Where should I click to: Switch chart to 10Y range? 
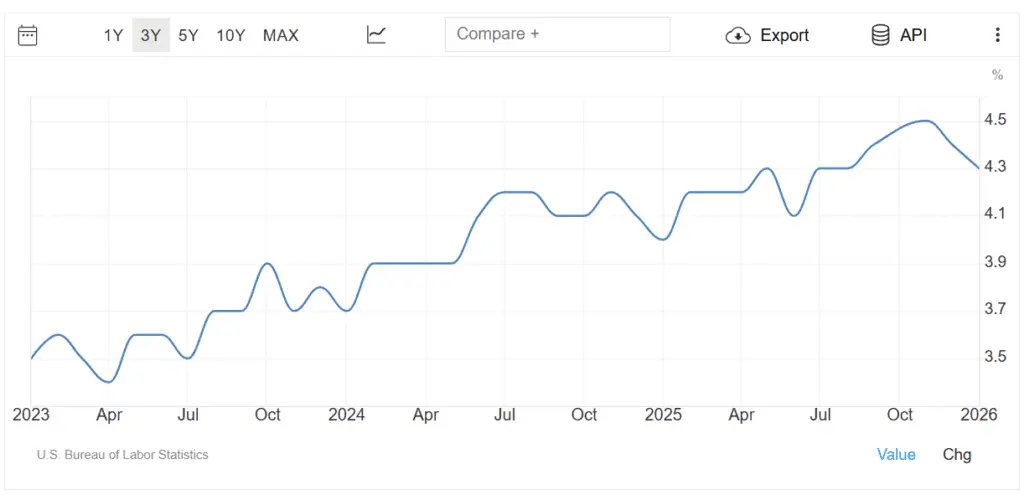[231, 36]
